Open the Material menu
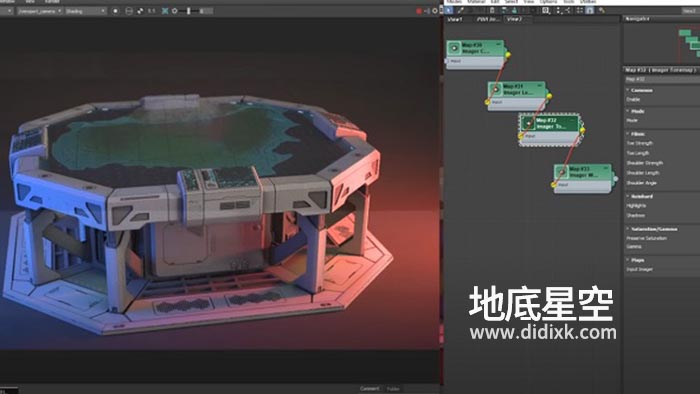The width and height of the screenshot is (700, 394). [x=476, y=2]
